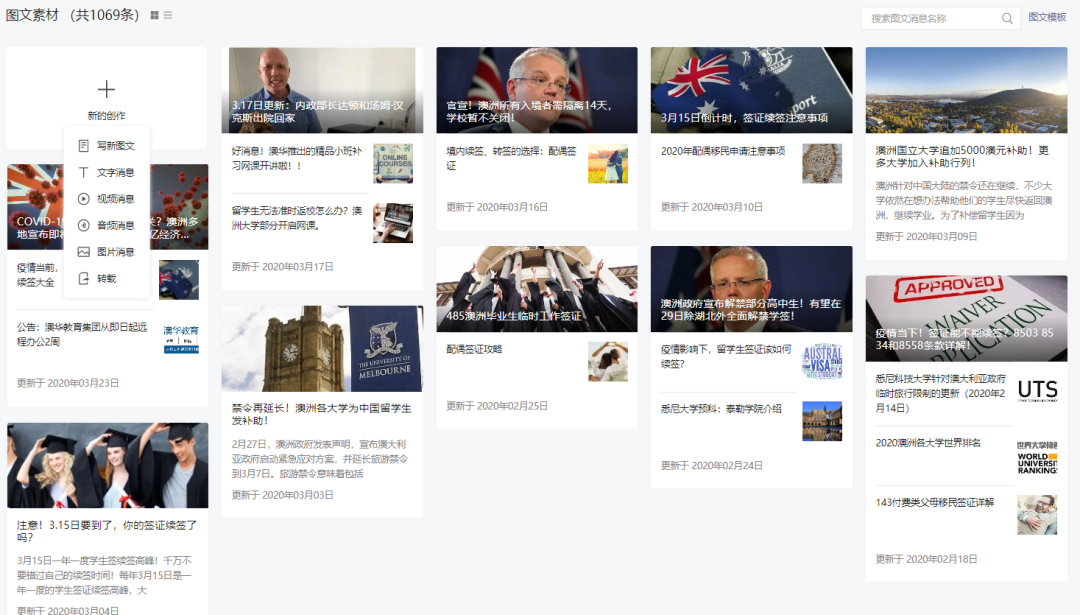Click the 转载 repost icon
1080x615 pixels.
83,278
